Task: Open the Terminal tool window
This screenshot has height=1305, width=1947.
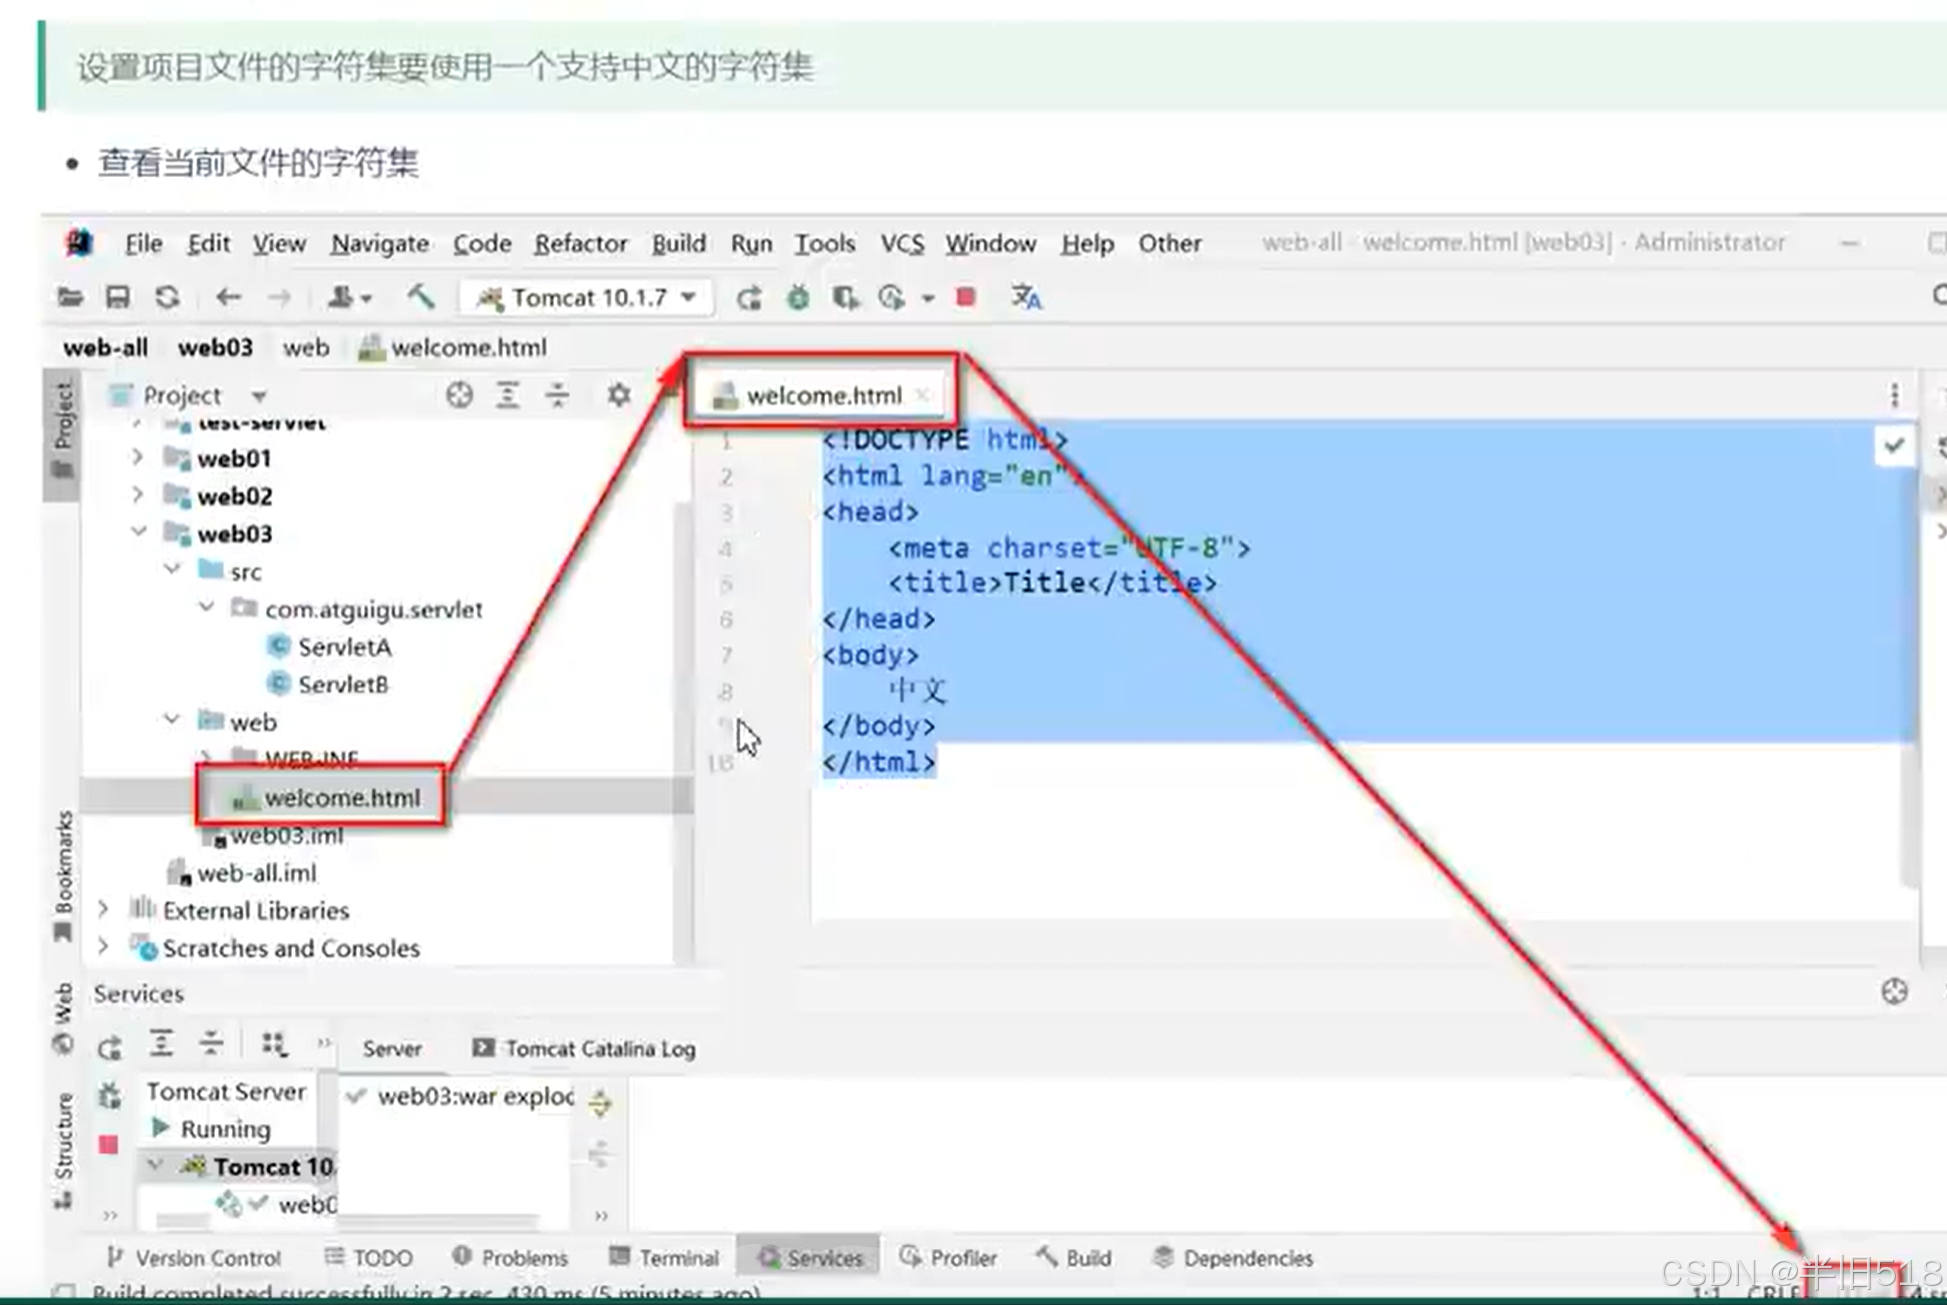Action: [x=664, y=1257]
